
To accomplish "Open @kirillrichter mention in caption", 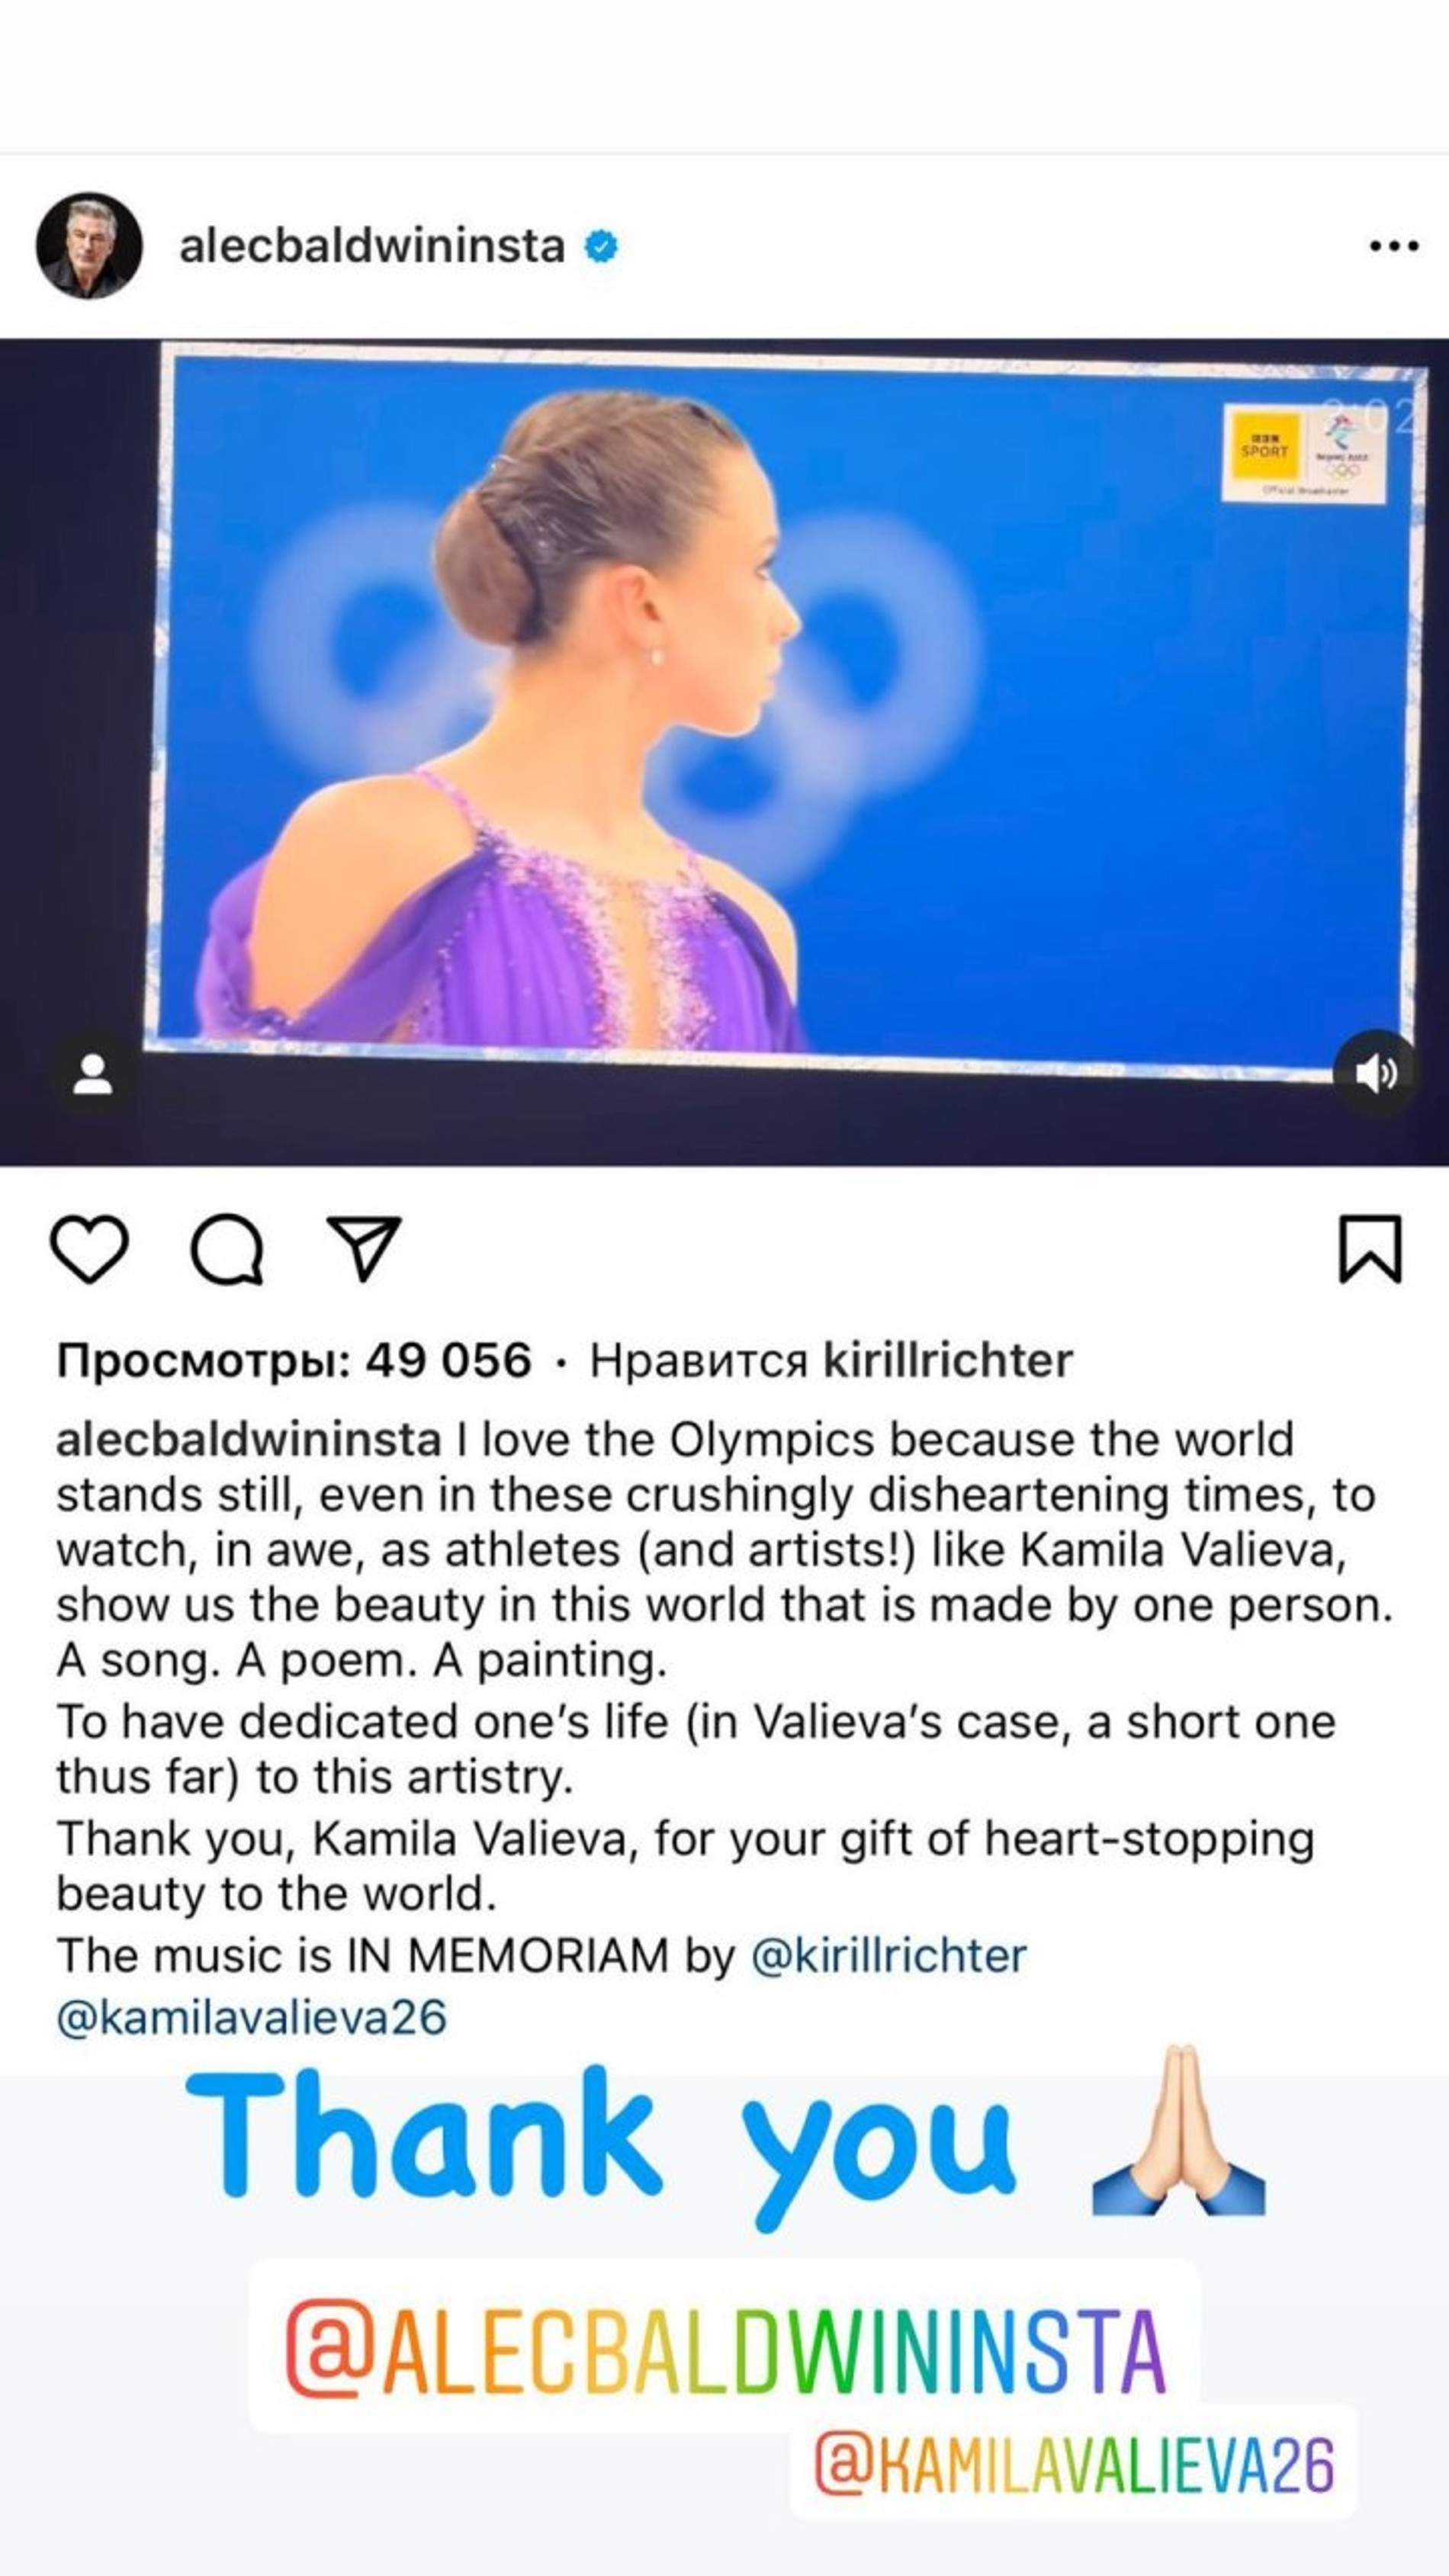I will (x=888, y=1956).
